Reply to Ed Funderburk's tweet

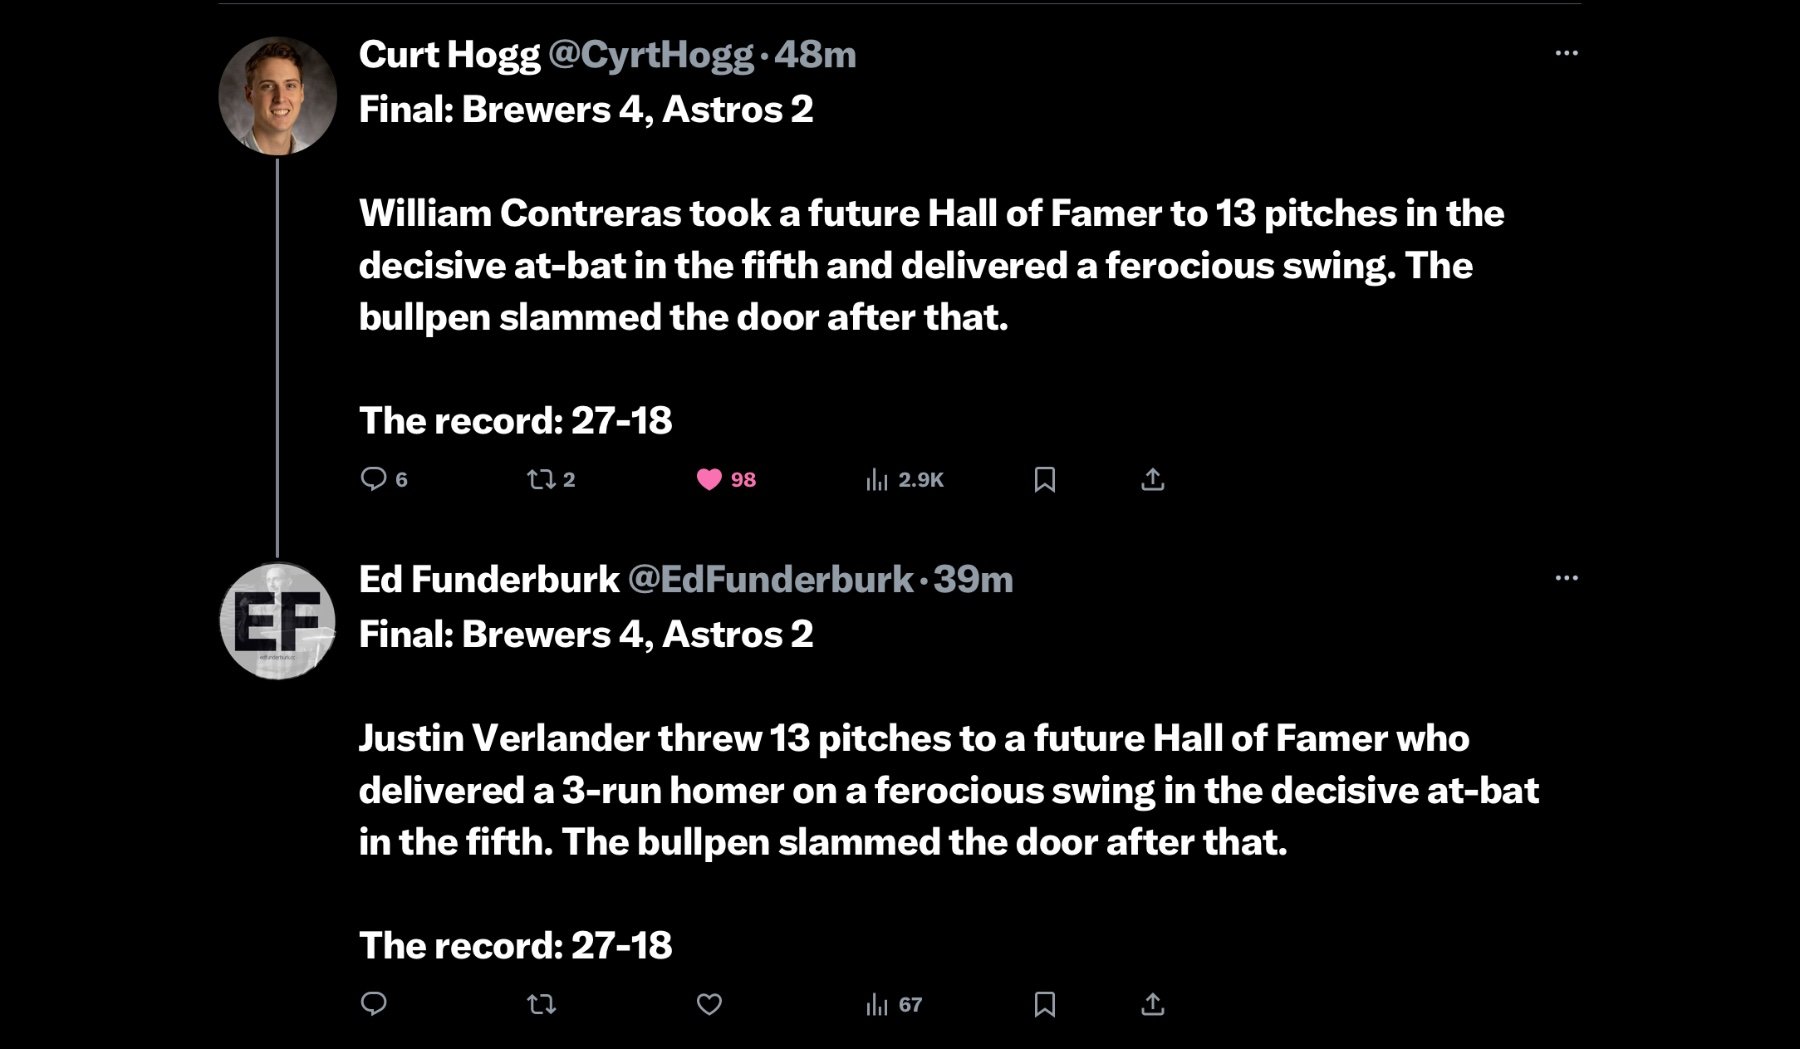click(x=373, y=1003)
